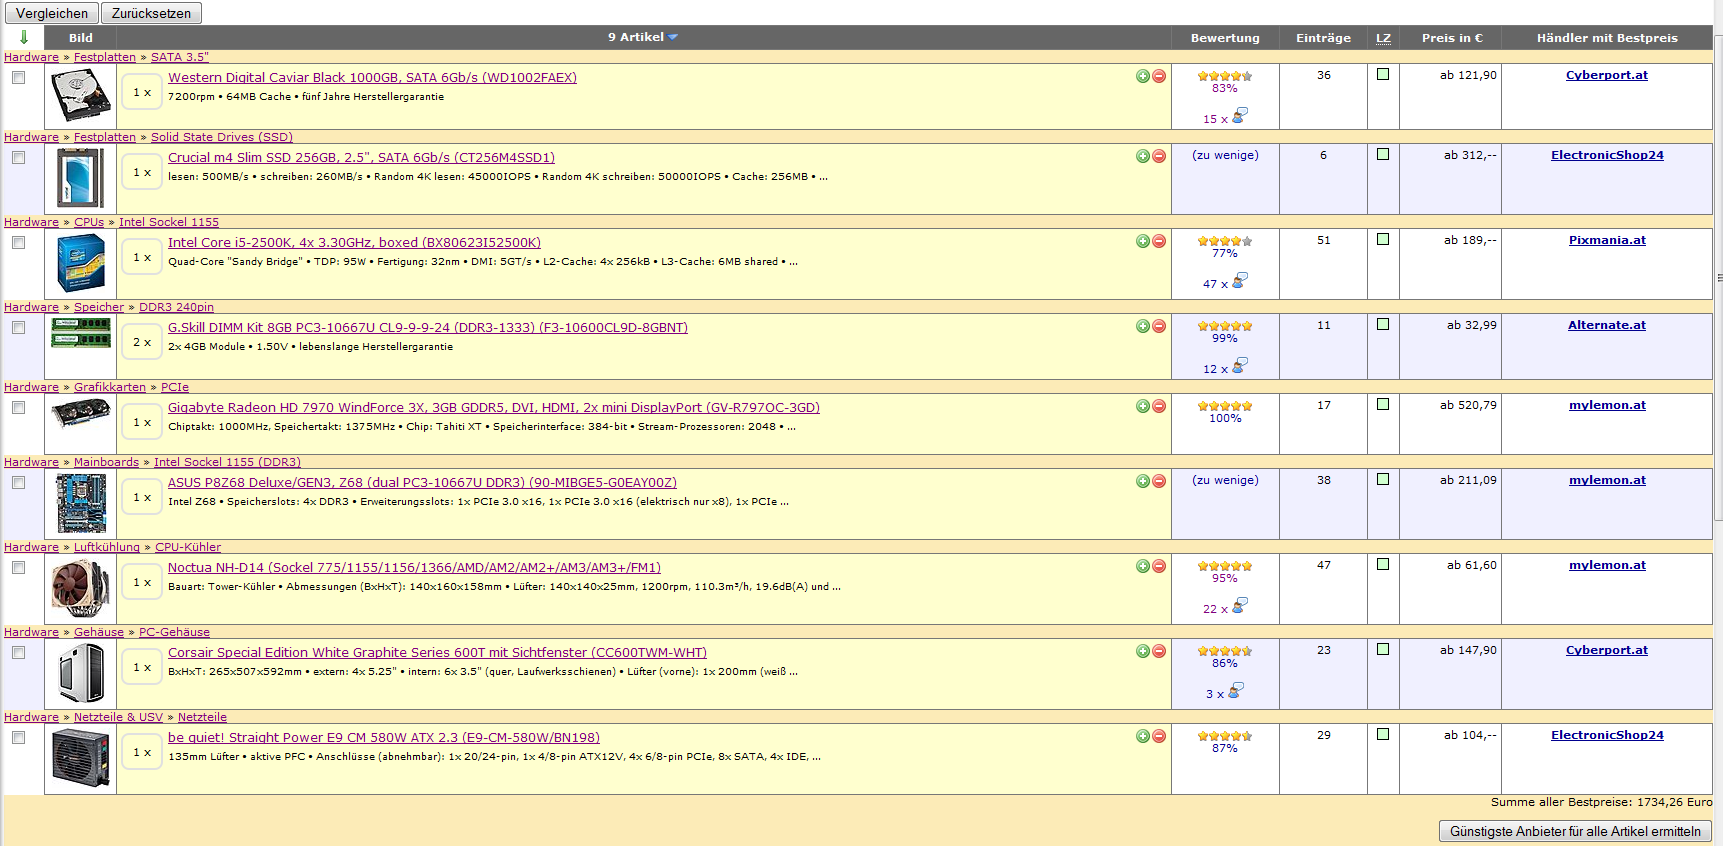The image size is (1723, 846).
Task: Open the Alternate.at merchant link
Action: pyautogui.click(x=1606, y=325)
